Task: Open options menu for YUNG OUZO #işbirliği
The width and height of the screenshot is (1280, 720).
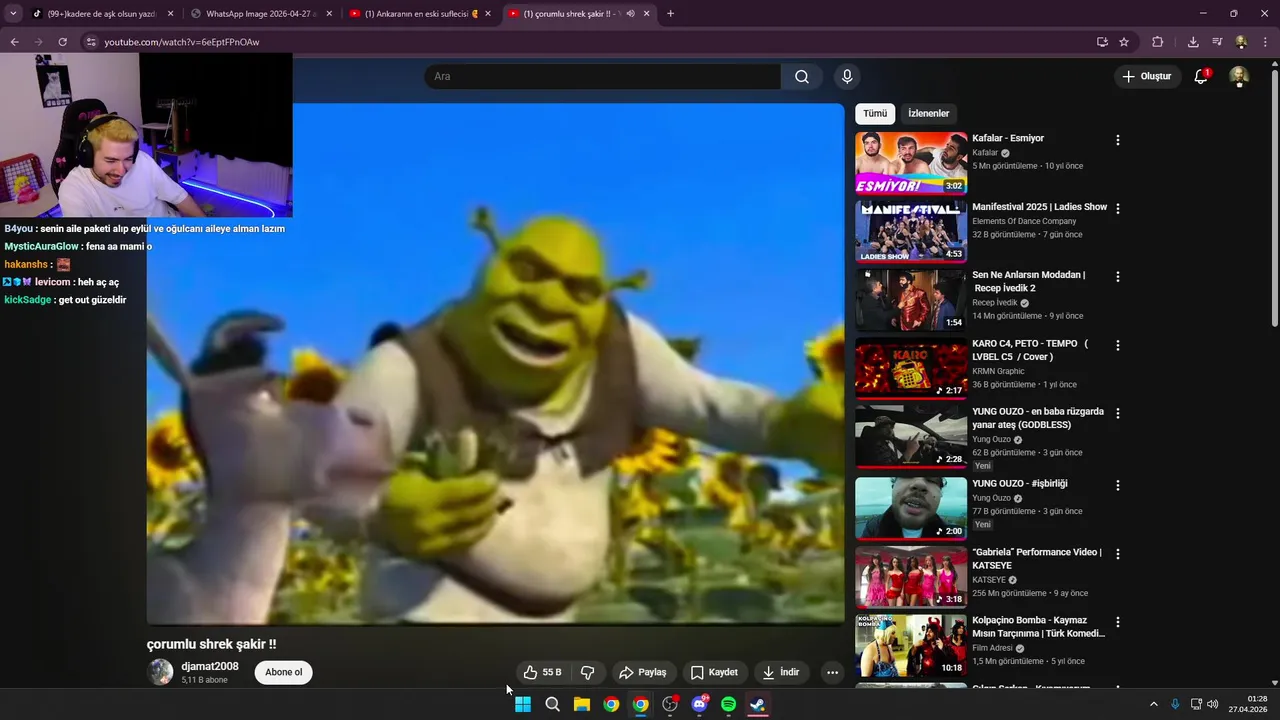Action: pos(1118,485)
